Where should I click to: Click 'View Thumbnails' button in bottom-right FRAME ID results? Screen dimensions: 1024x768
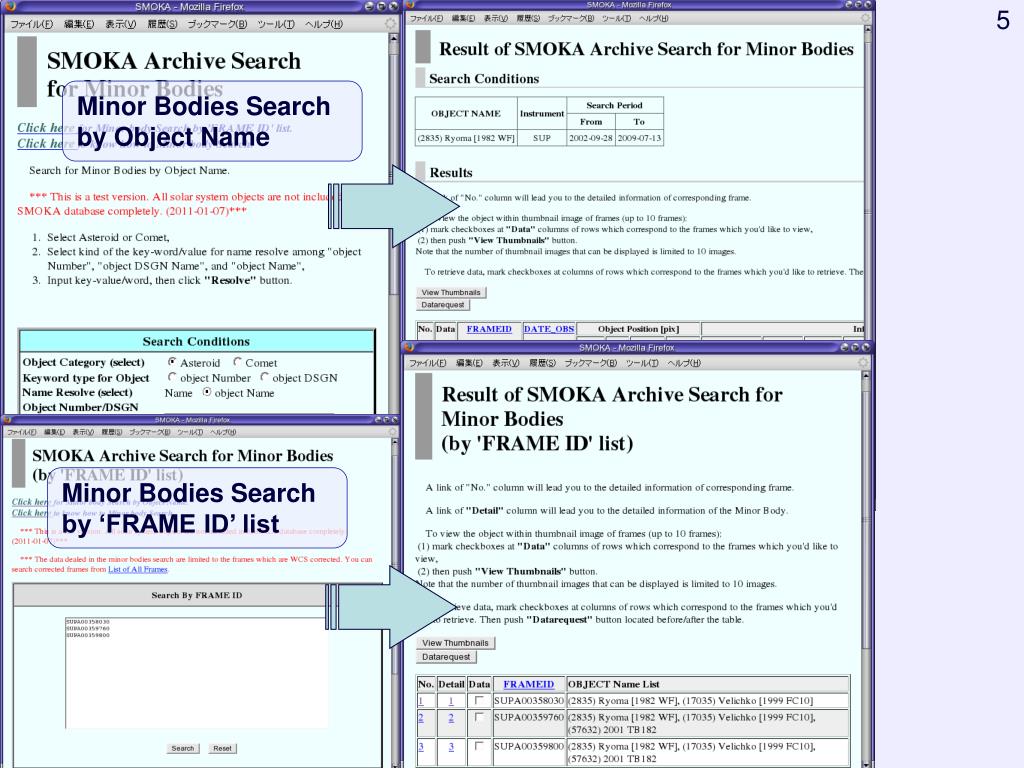coord(456,643)
